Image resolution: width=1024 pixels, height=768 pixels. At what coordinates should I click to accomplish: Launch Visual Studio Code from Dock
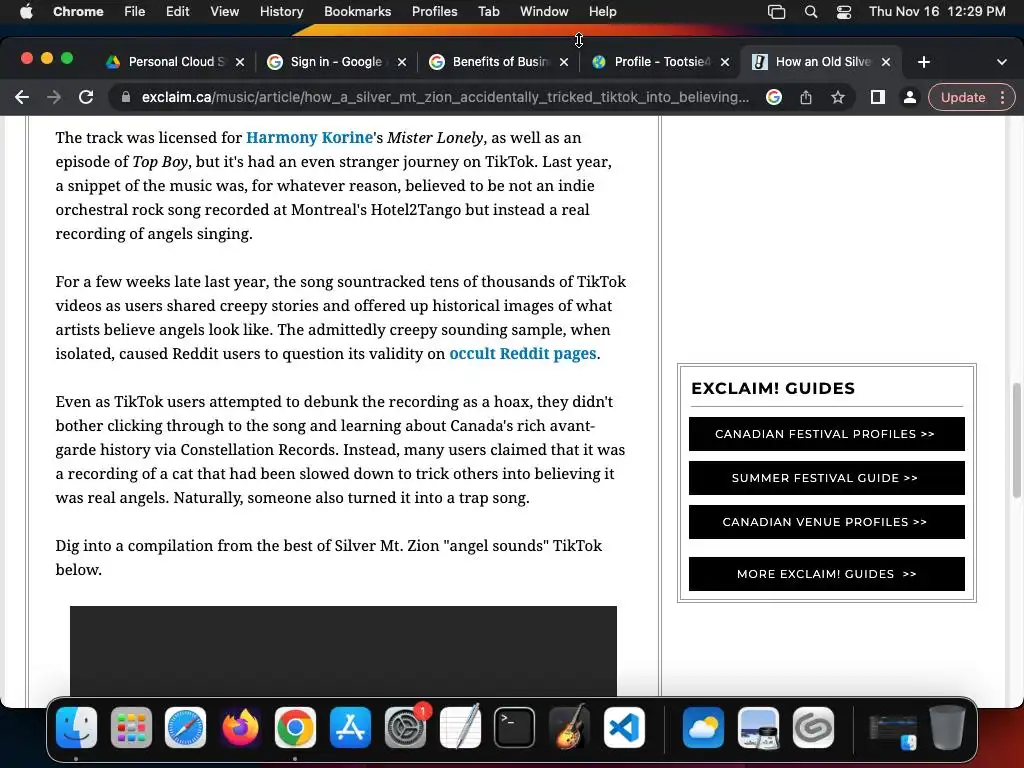pyautogui.click(x=624, y=727)
